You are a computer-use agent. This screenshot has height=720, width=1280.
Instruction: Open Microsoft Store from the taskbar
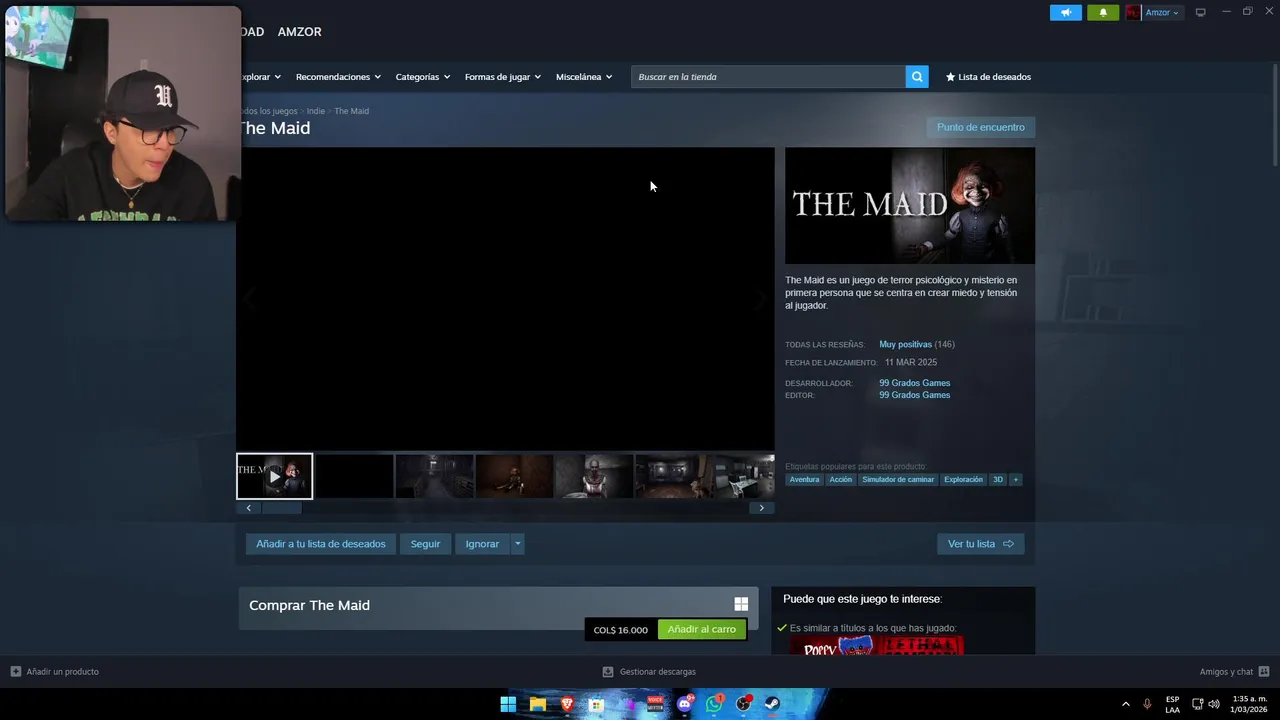pyautogui.click(x=597, y=704)
